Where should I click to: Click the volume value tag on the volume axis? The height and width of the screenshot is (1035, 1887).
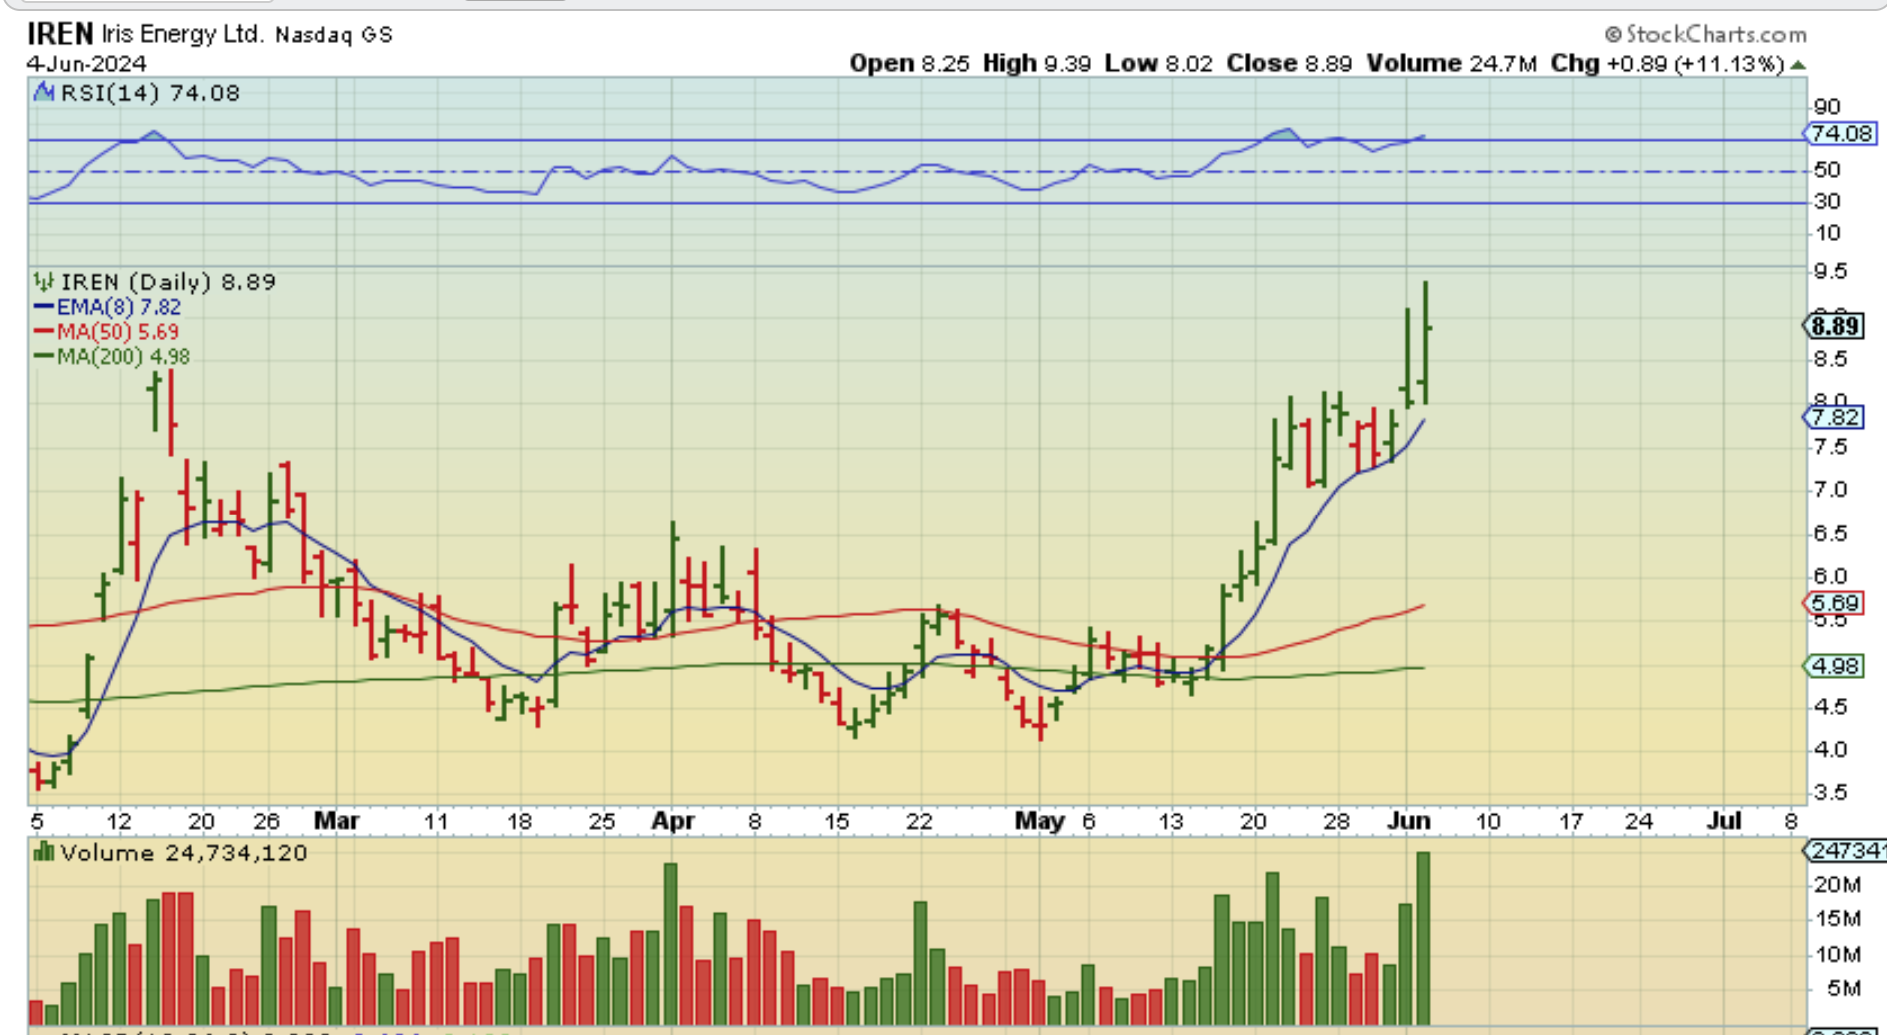pos(1845,851)
